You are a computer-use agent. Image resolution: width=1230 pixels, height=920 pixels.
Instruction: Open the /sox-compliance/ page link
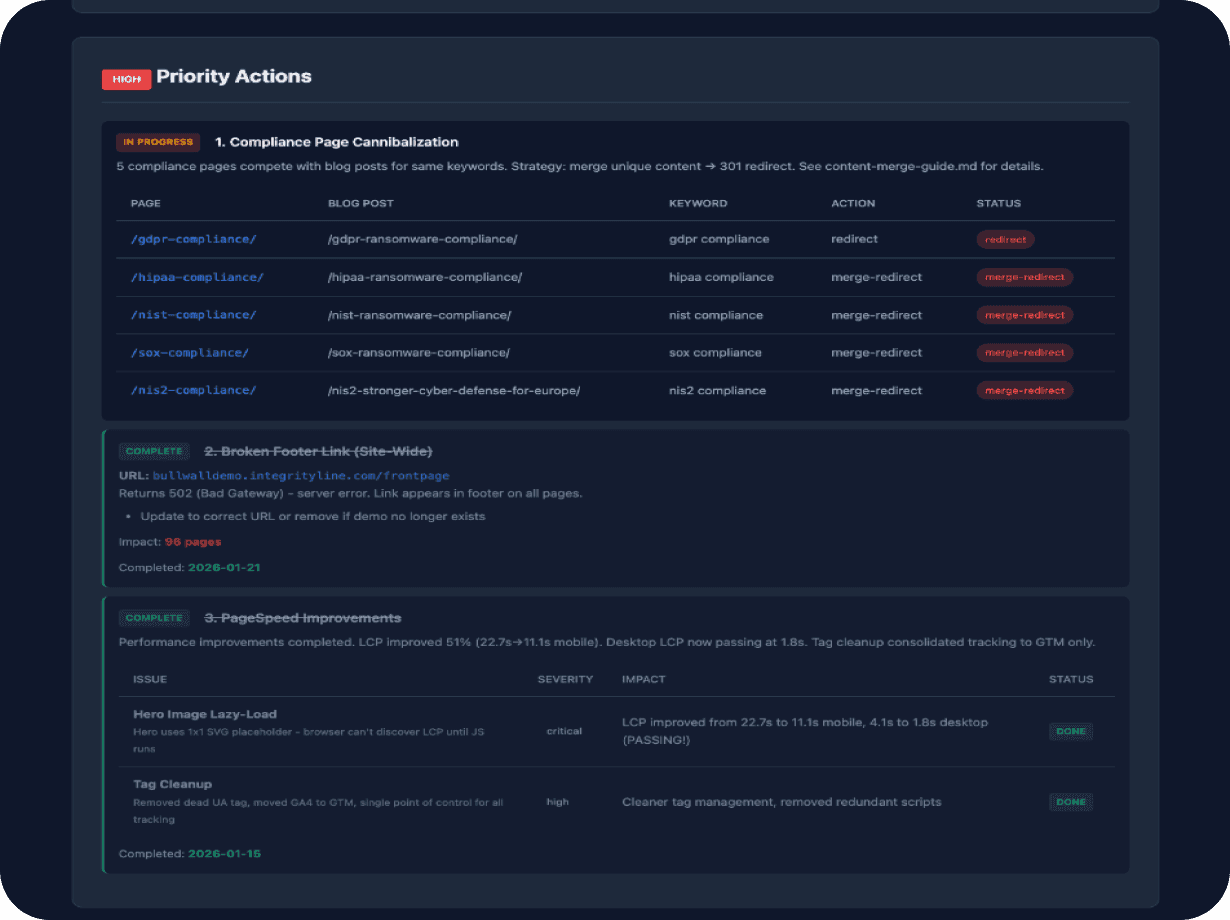coord(189,353)
